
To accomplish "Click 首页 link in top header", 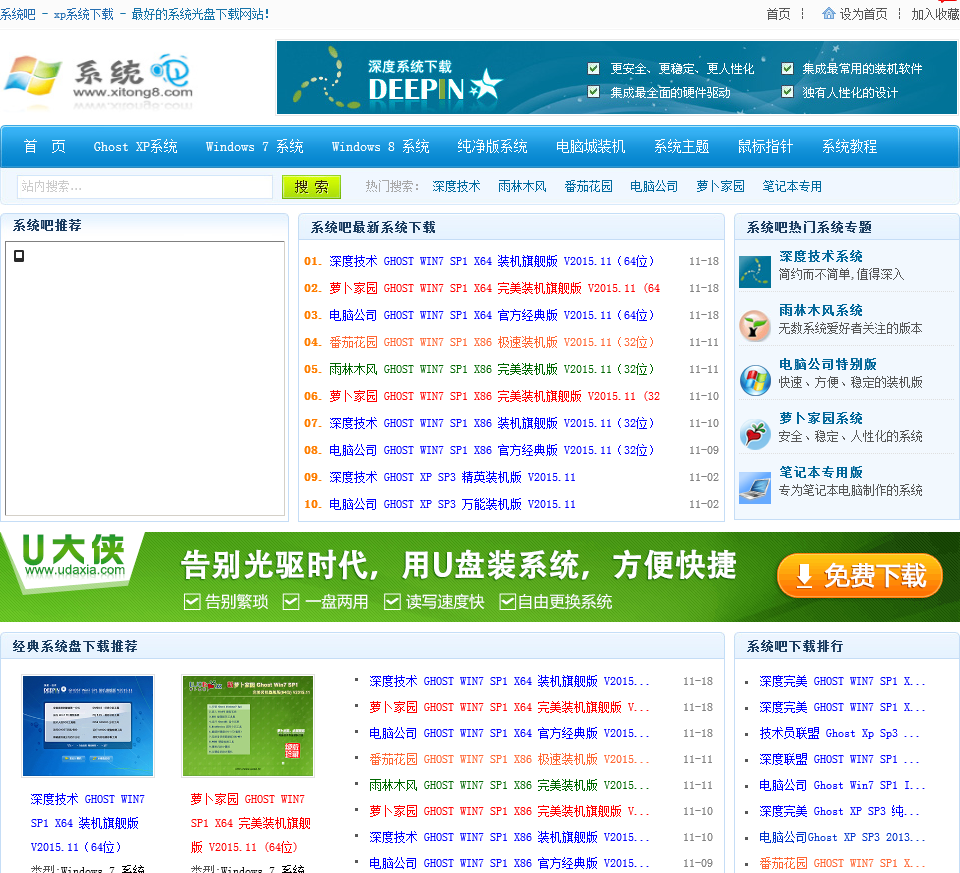I will [778, 14].
